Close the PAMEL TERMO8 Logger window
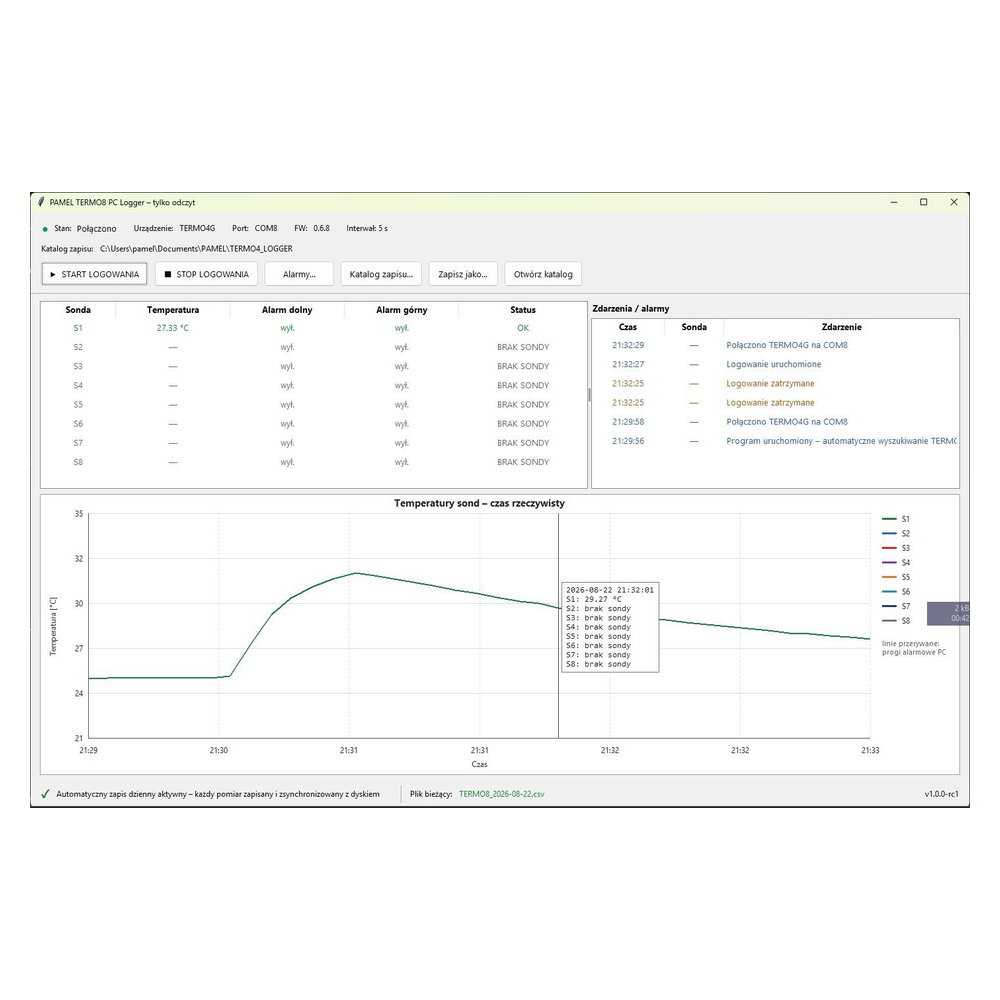The image size is (1000, 1000). tap(954, 202)
